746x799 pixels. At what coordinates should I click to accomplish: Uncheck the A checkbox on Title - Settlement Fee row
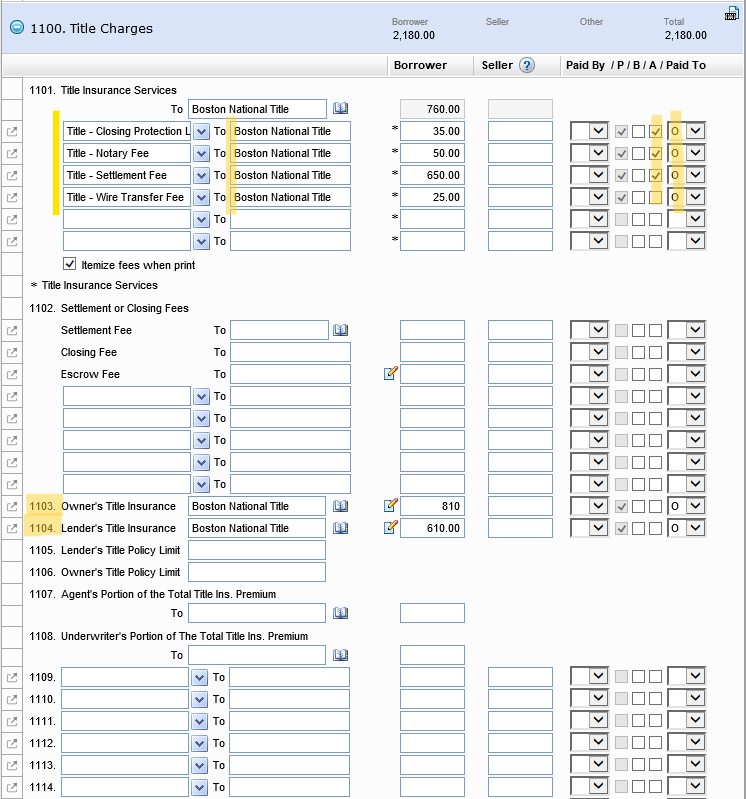[656, 175]
